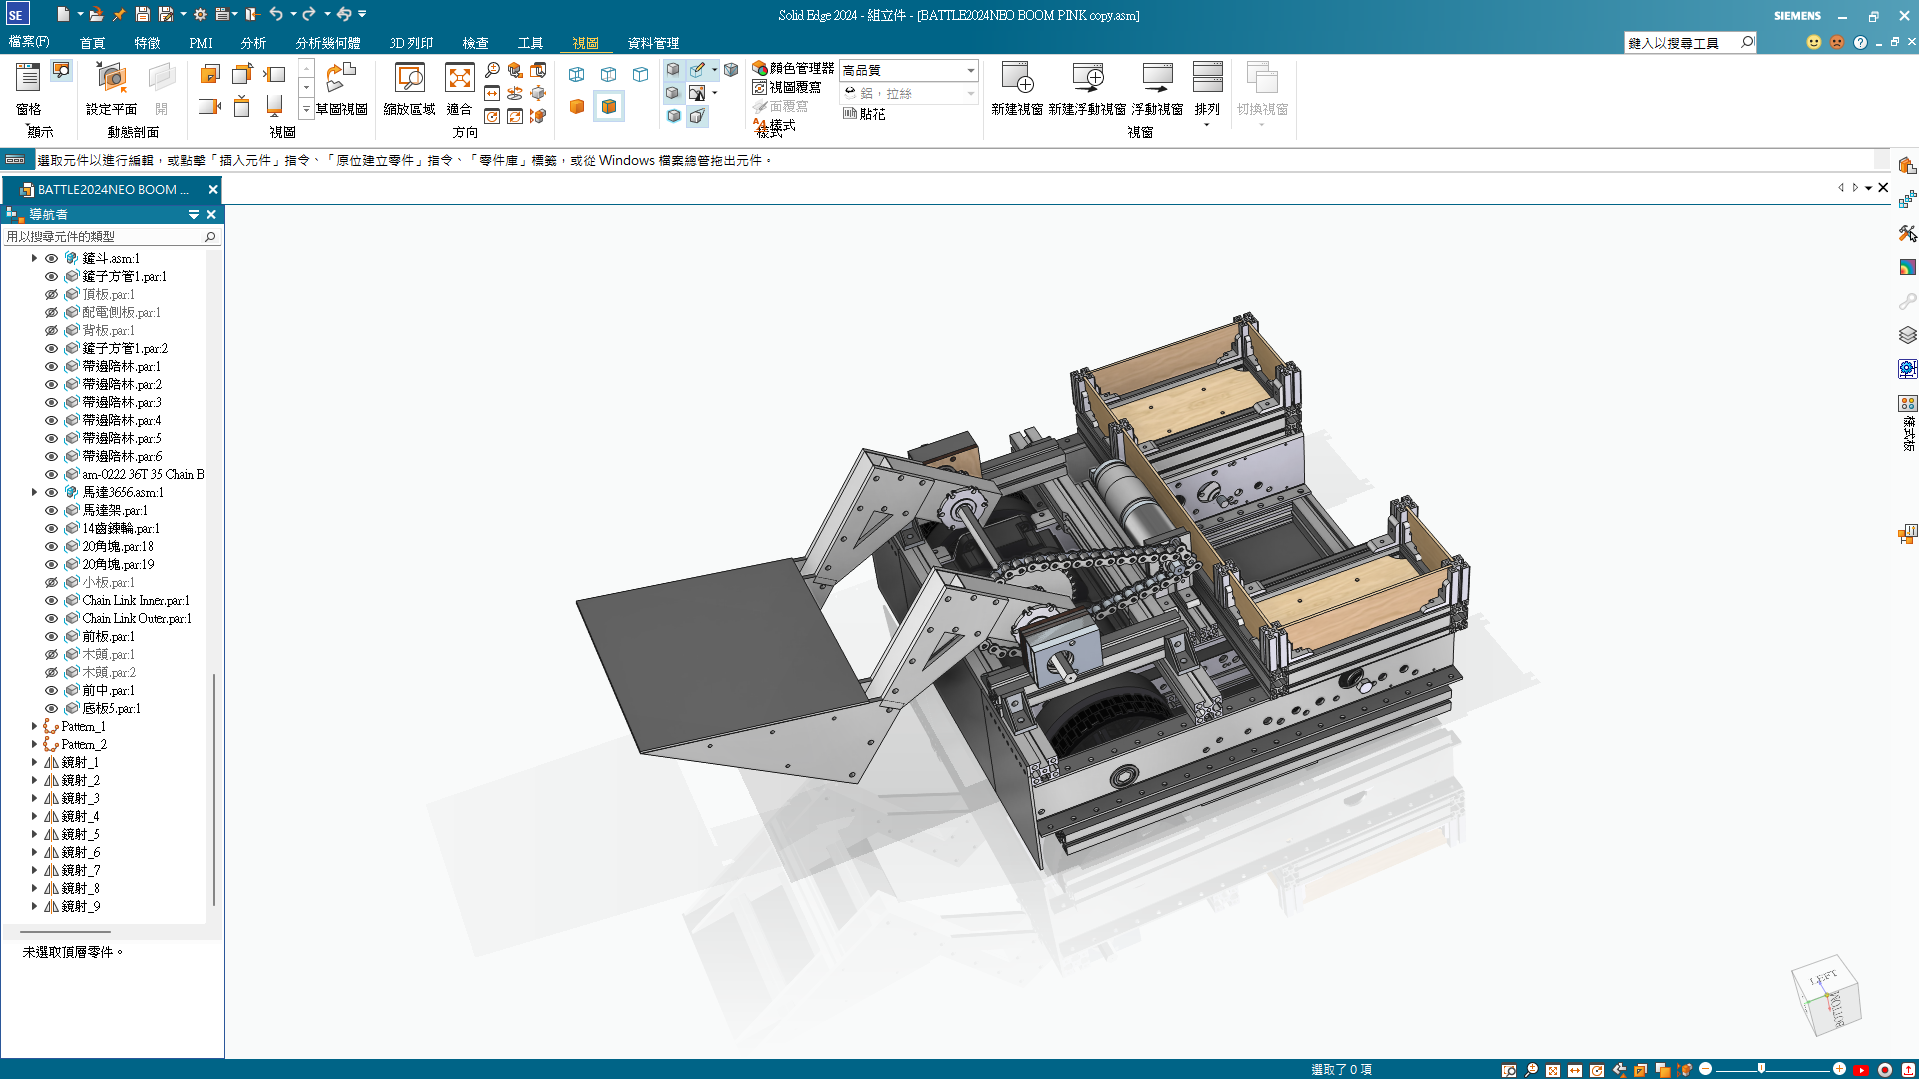1919x1079 pixels.
Task: Open the 顏色管理器 color manager
Action: point(793,68)
